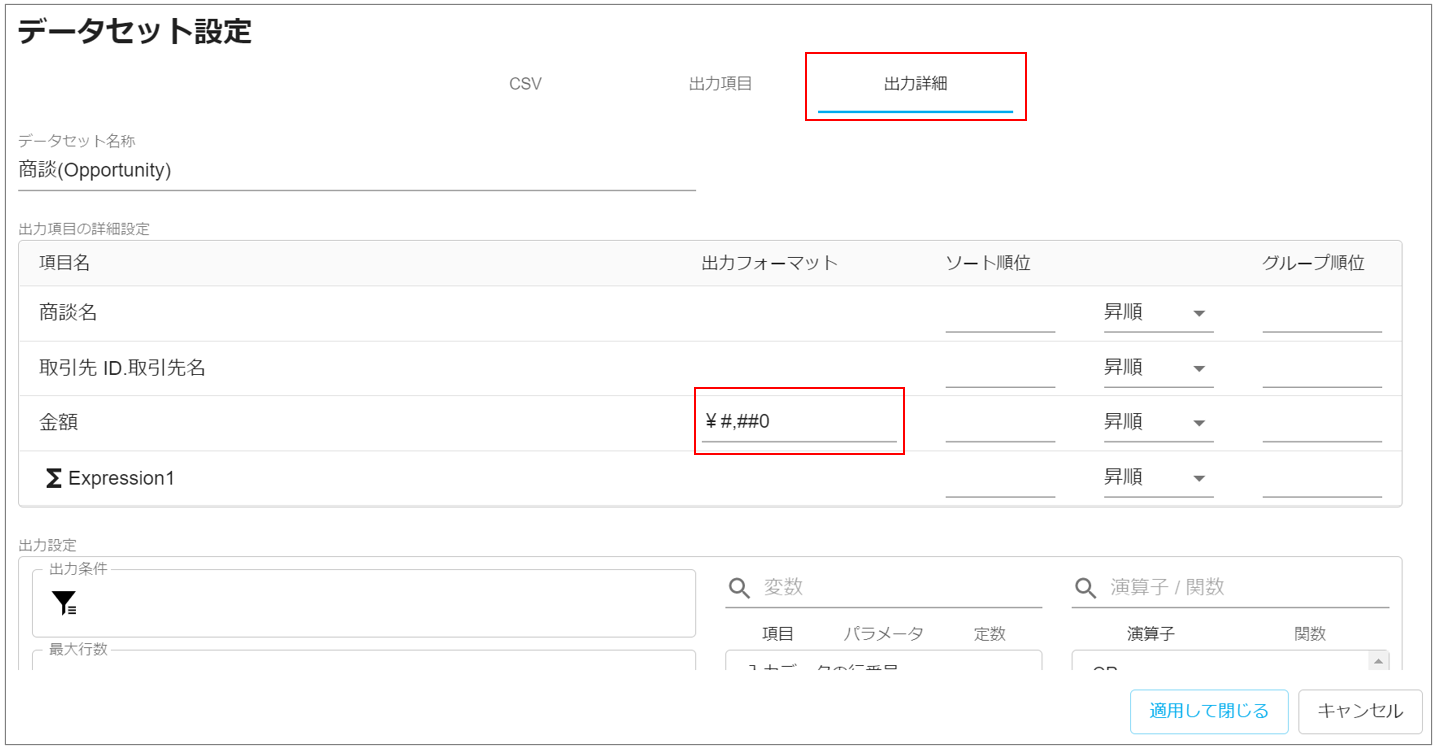Open the パラメータ tab in variables panel
This screenshot has height=750, width=1438.
coord(883,634)
